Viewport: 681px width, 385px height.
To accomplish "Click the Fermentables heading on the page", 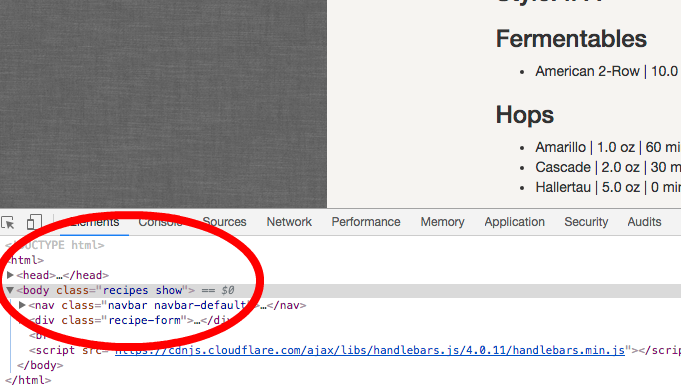I will pyautogui.click(x=571, y=39).
